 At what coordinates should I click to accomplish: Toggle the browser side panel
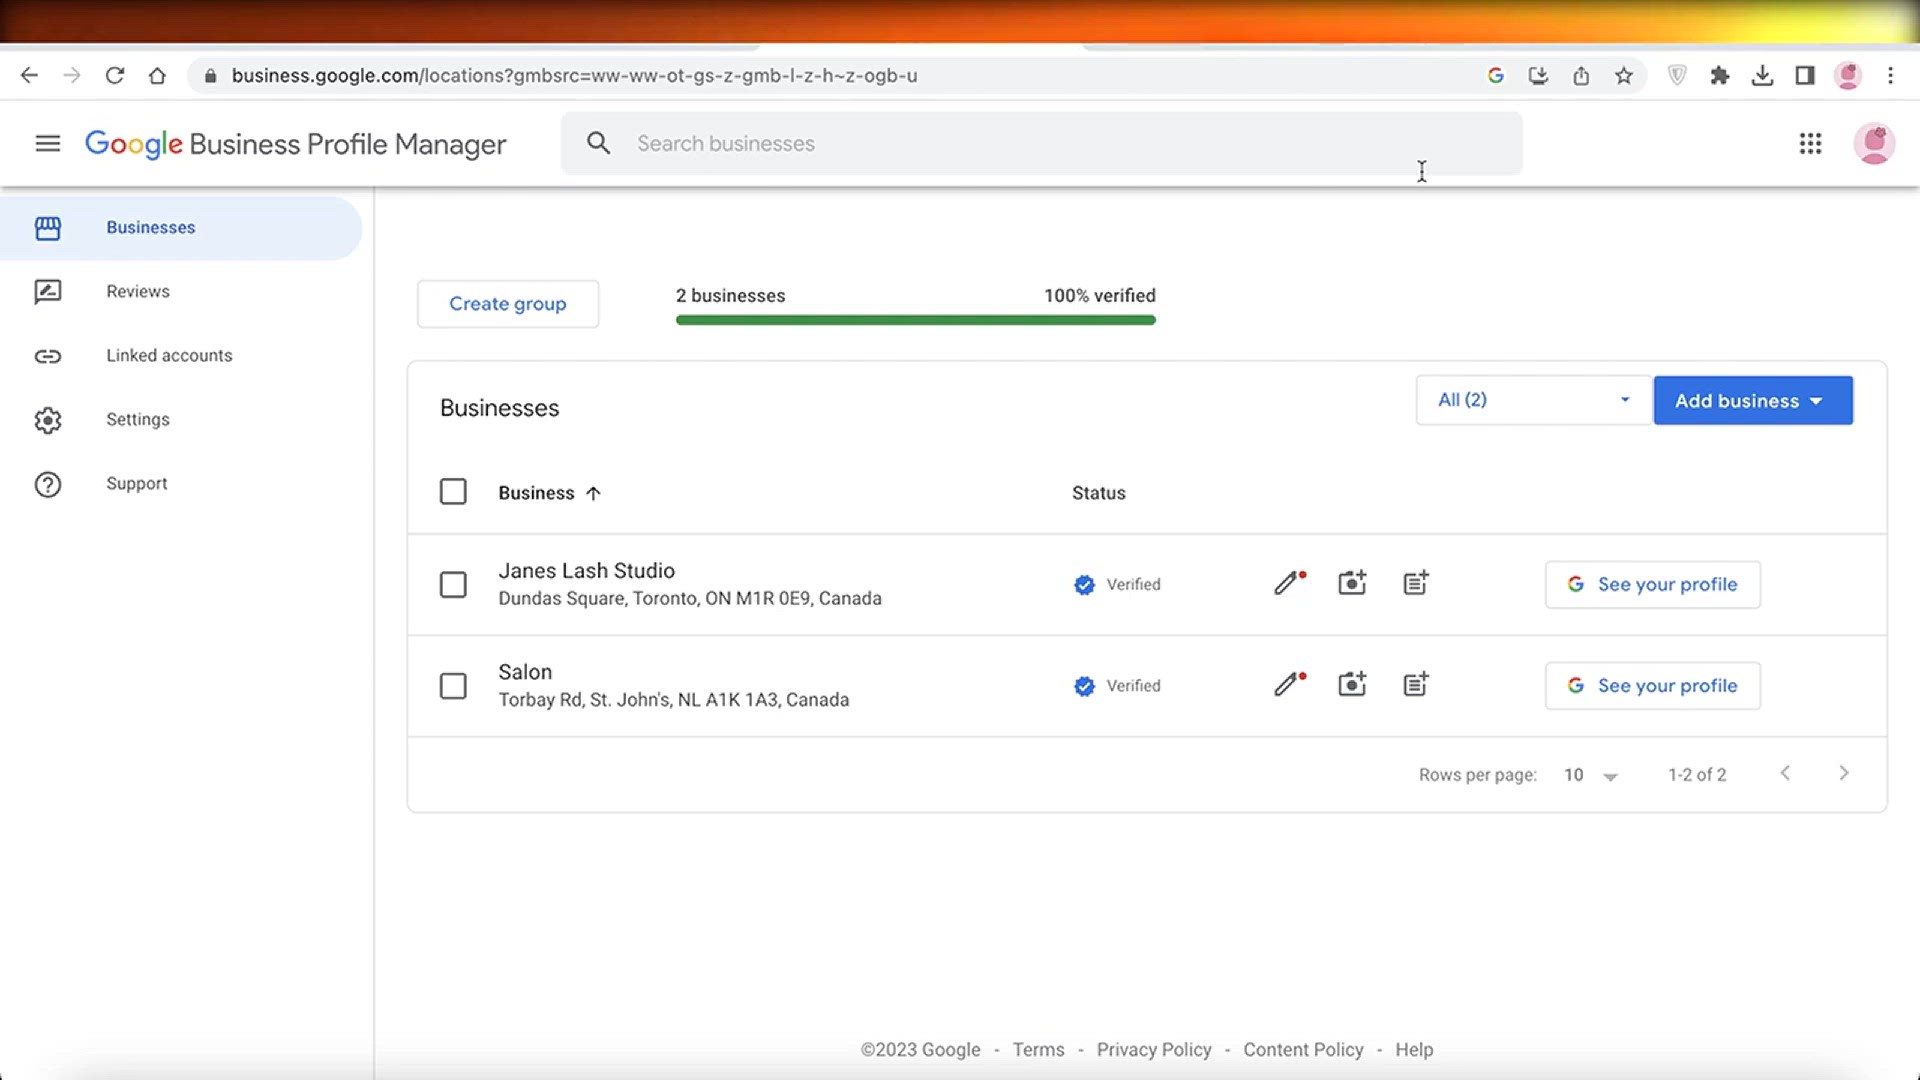(x=1805, y=75)
